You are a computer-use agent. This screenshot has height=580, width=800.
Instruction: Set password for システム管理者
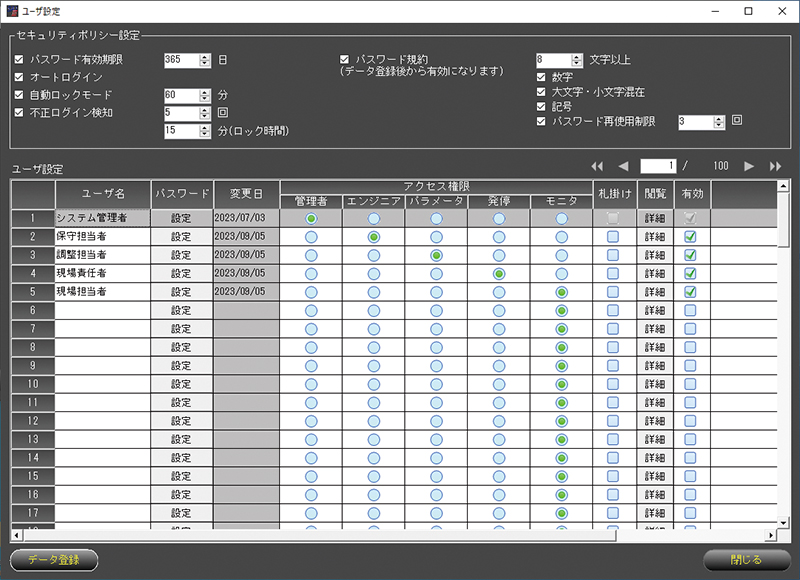[182, 218]
